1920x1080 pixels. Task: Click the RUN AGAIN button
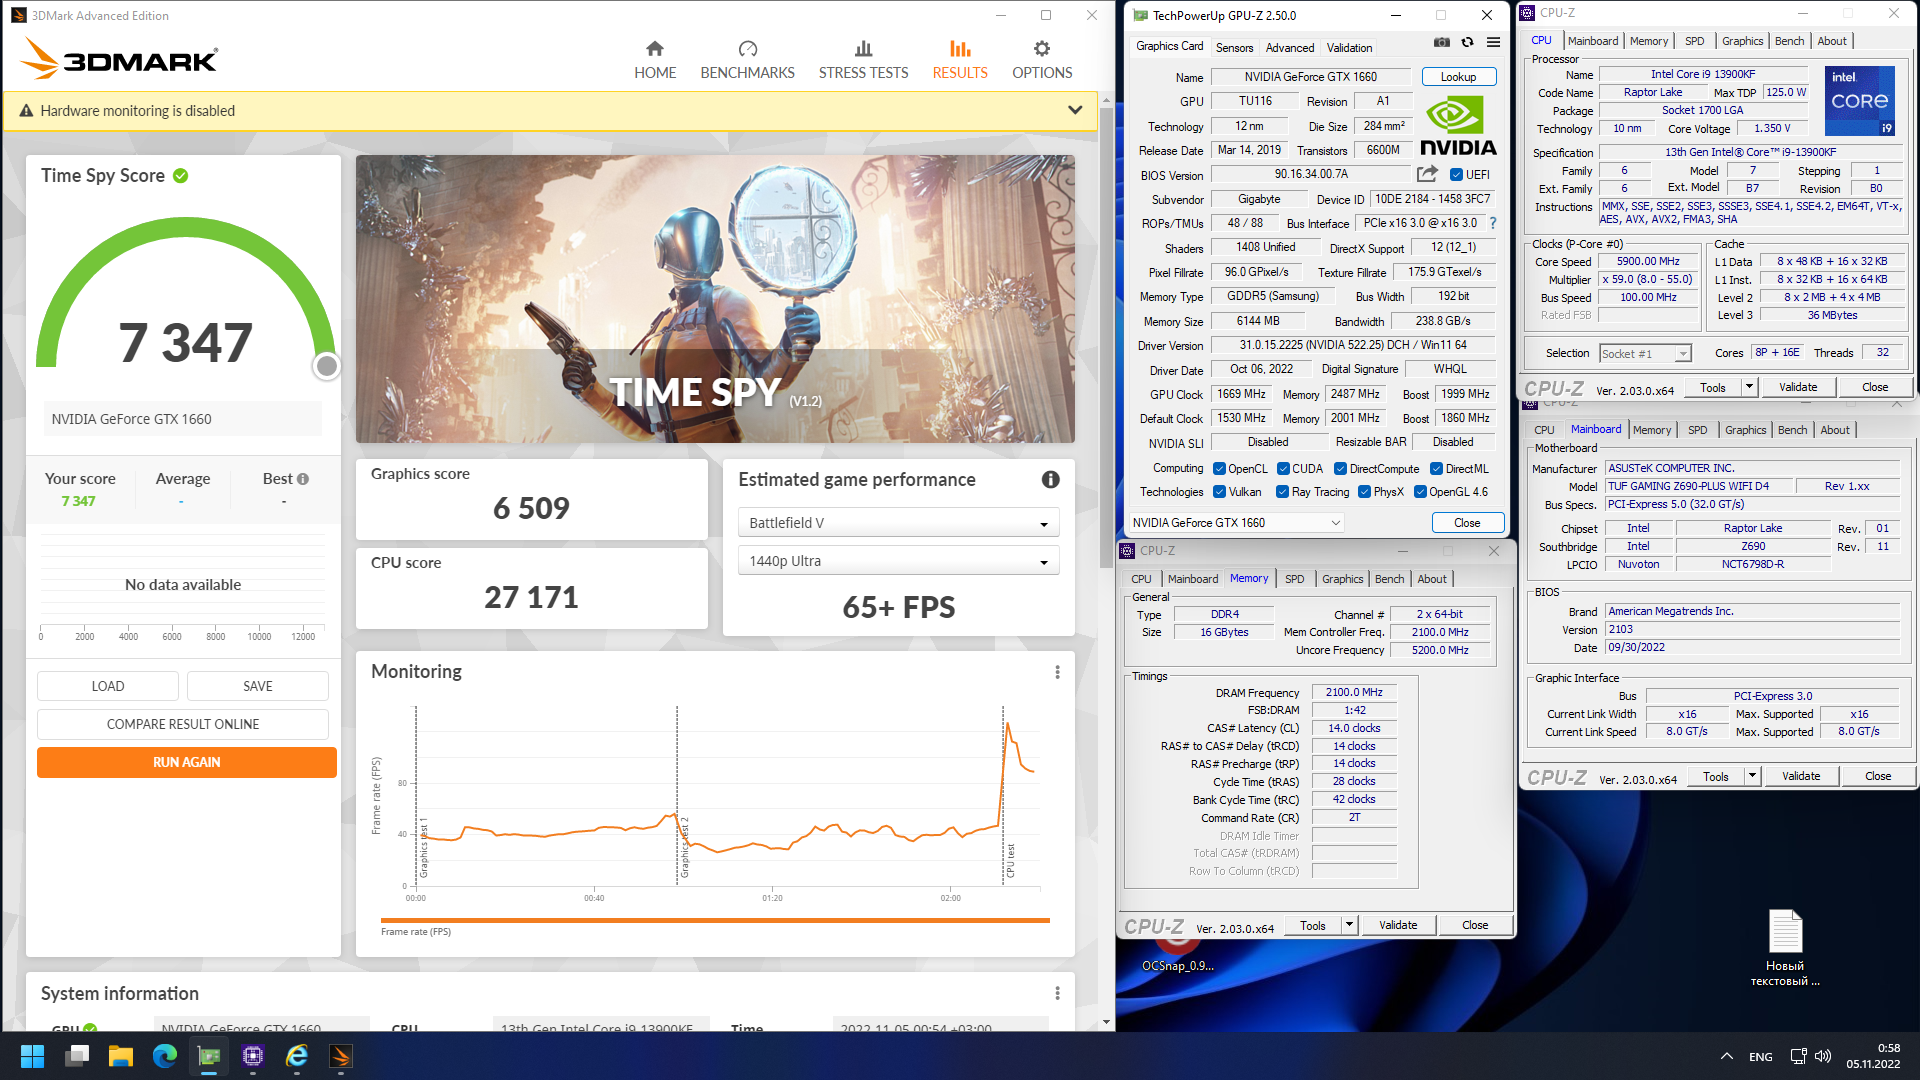[187, 762]
